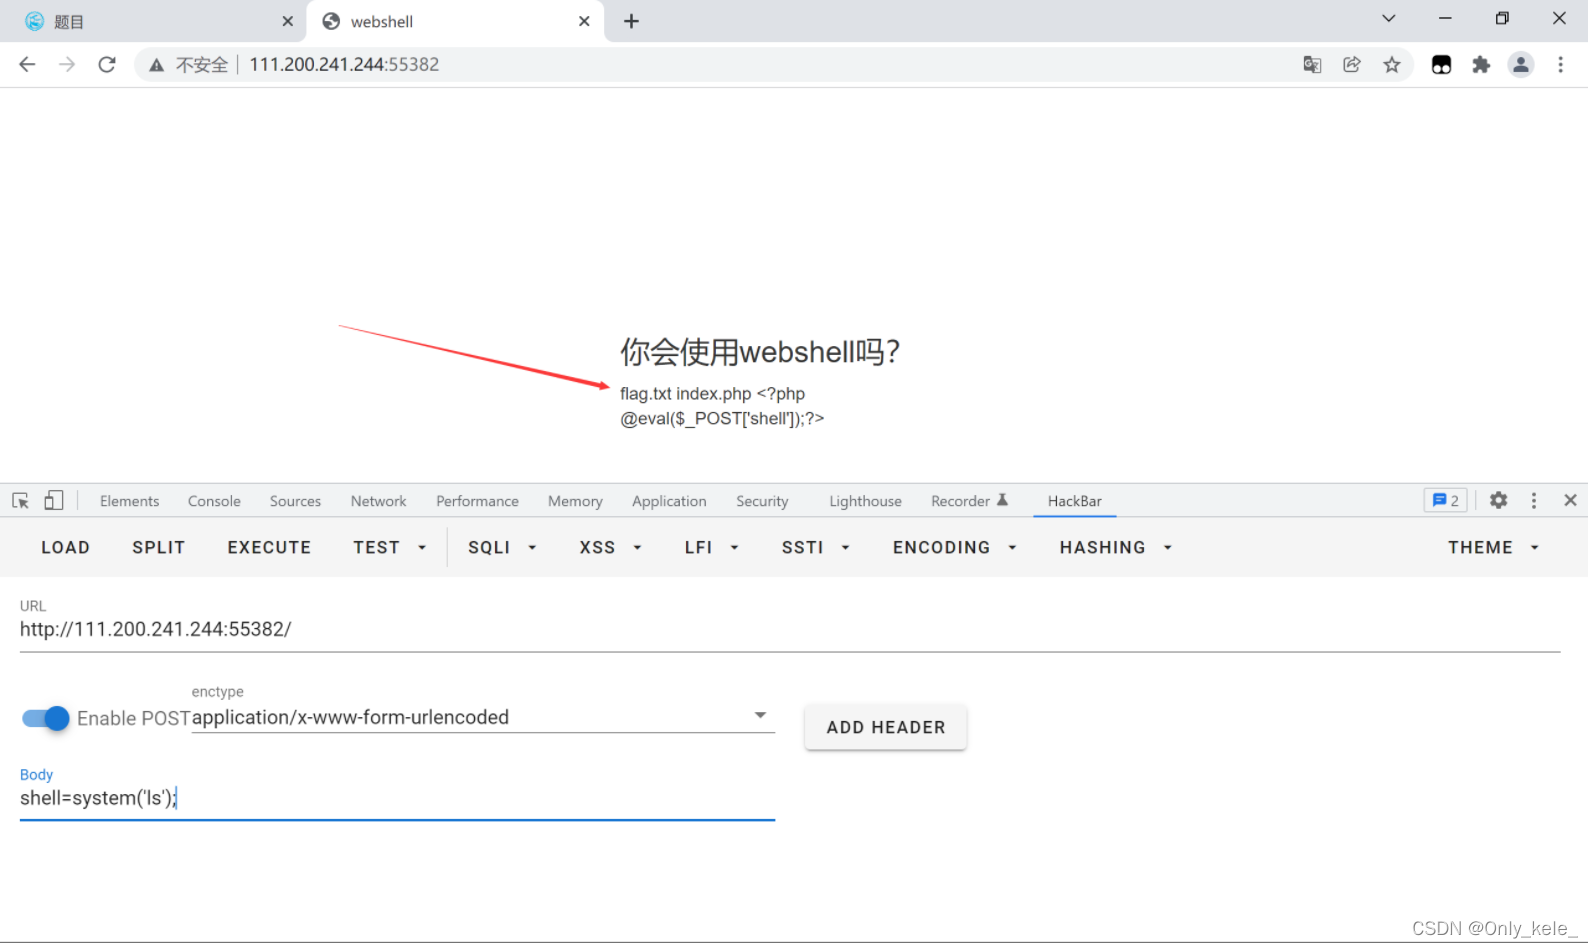Viewport: 1593px width, 948px height.
Task: Open DevTools settings gear
Action: (x=1498, y=501)
